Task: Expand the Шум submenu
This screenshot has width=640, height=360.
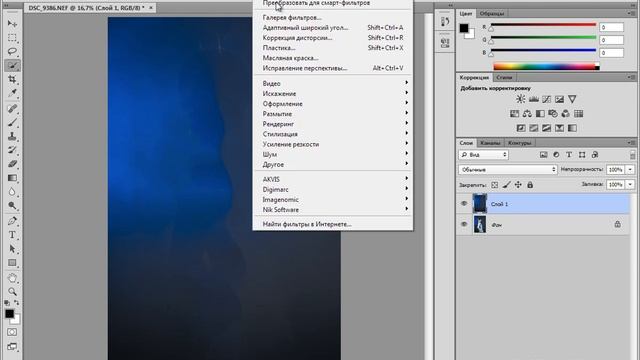Action: pos(333,154)
